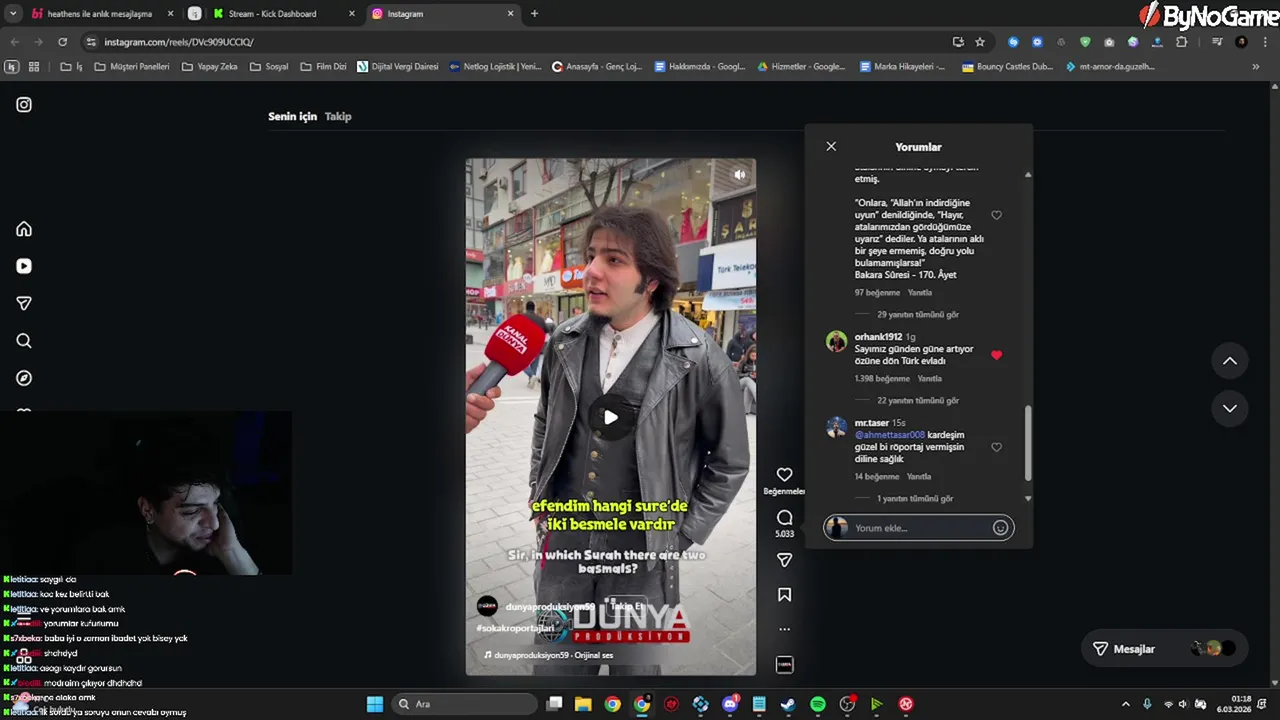Open dunyaproduksiyon59's profile from the reel
The image size is (1280, 720).
(550, 607)
